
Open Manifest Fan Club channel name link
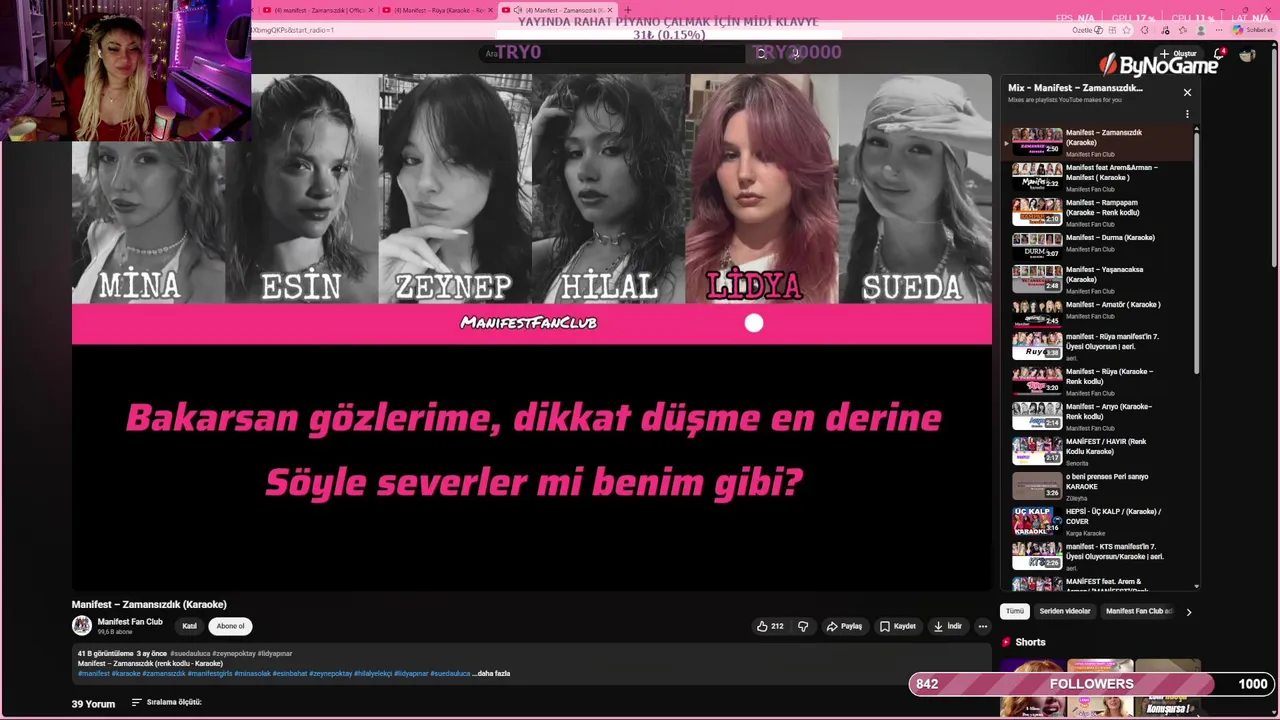click(x=130, y=622)
